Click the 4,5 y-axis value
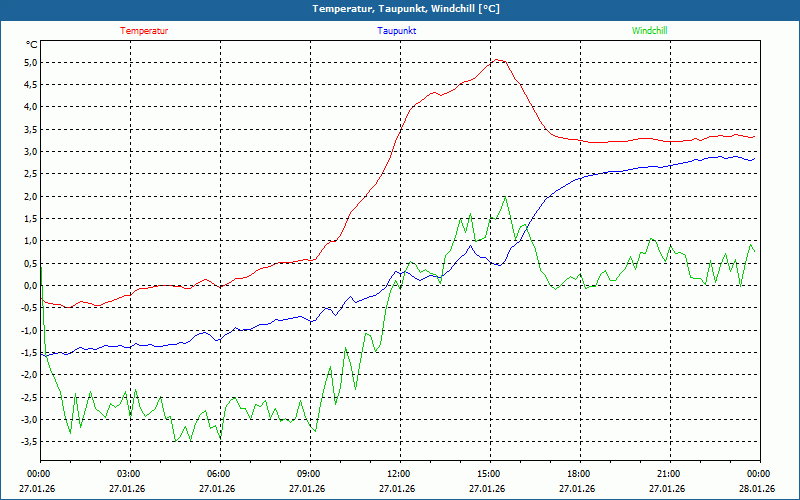 click(31, 85)
